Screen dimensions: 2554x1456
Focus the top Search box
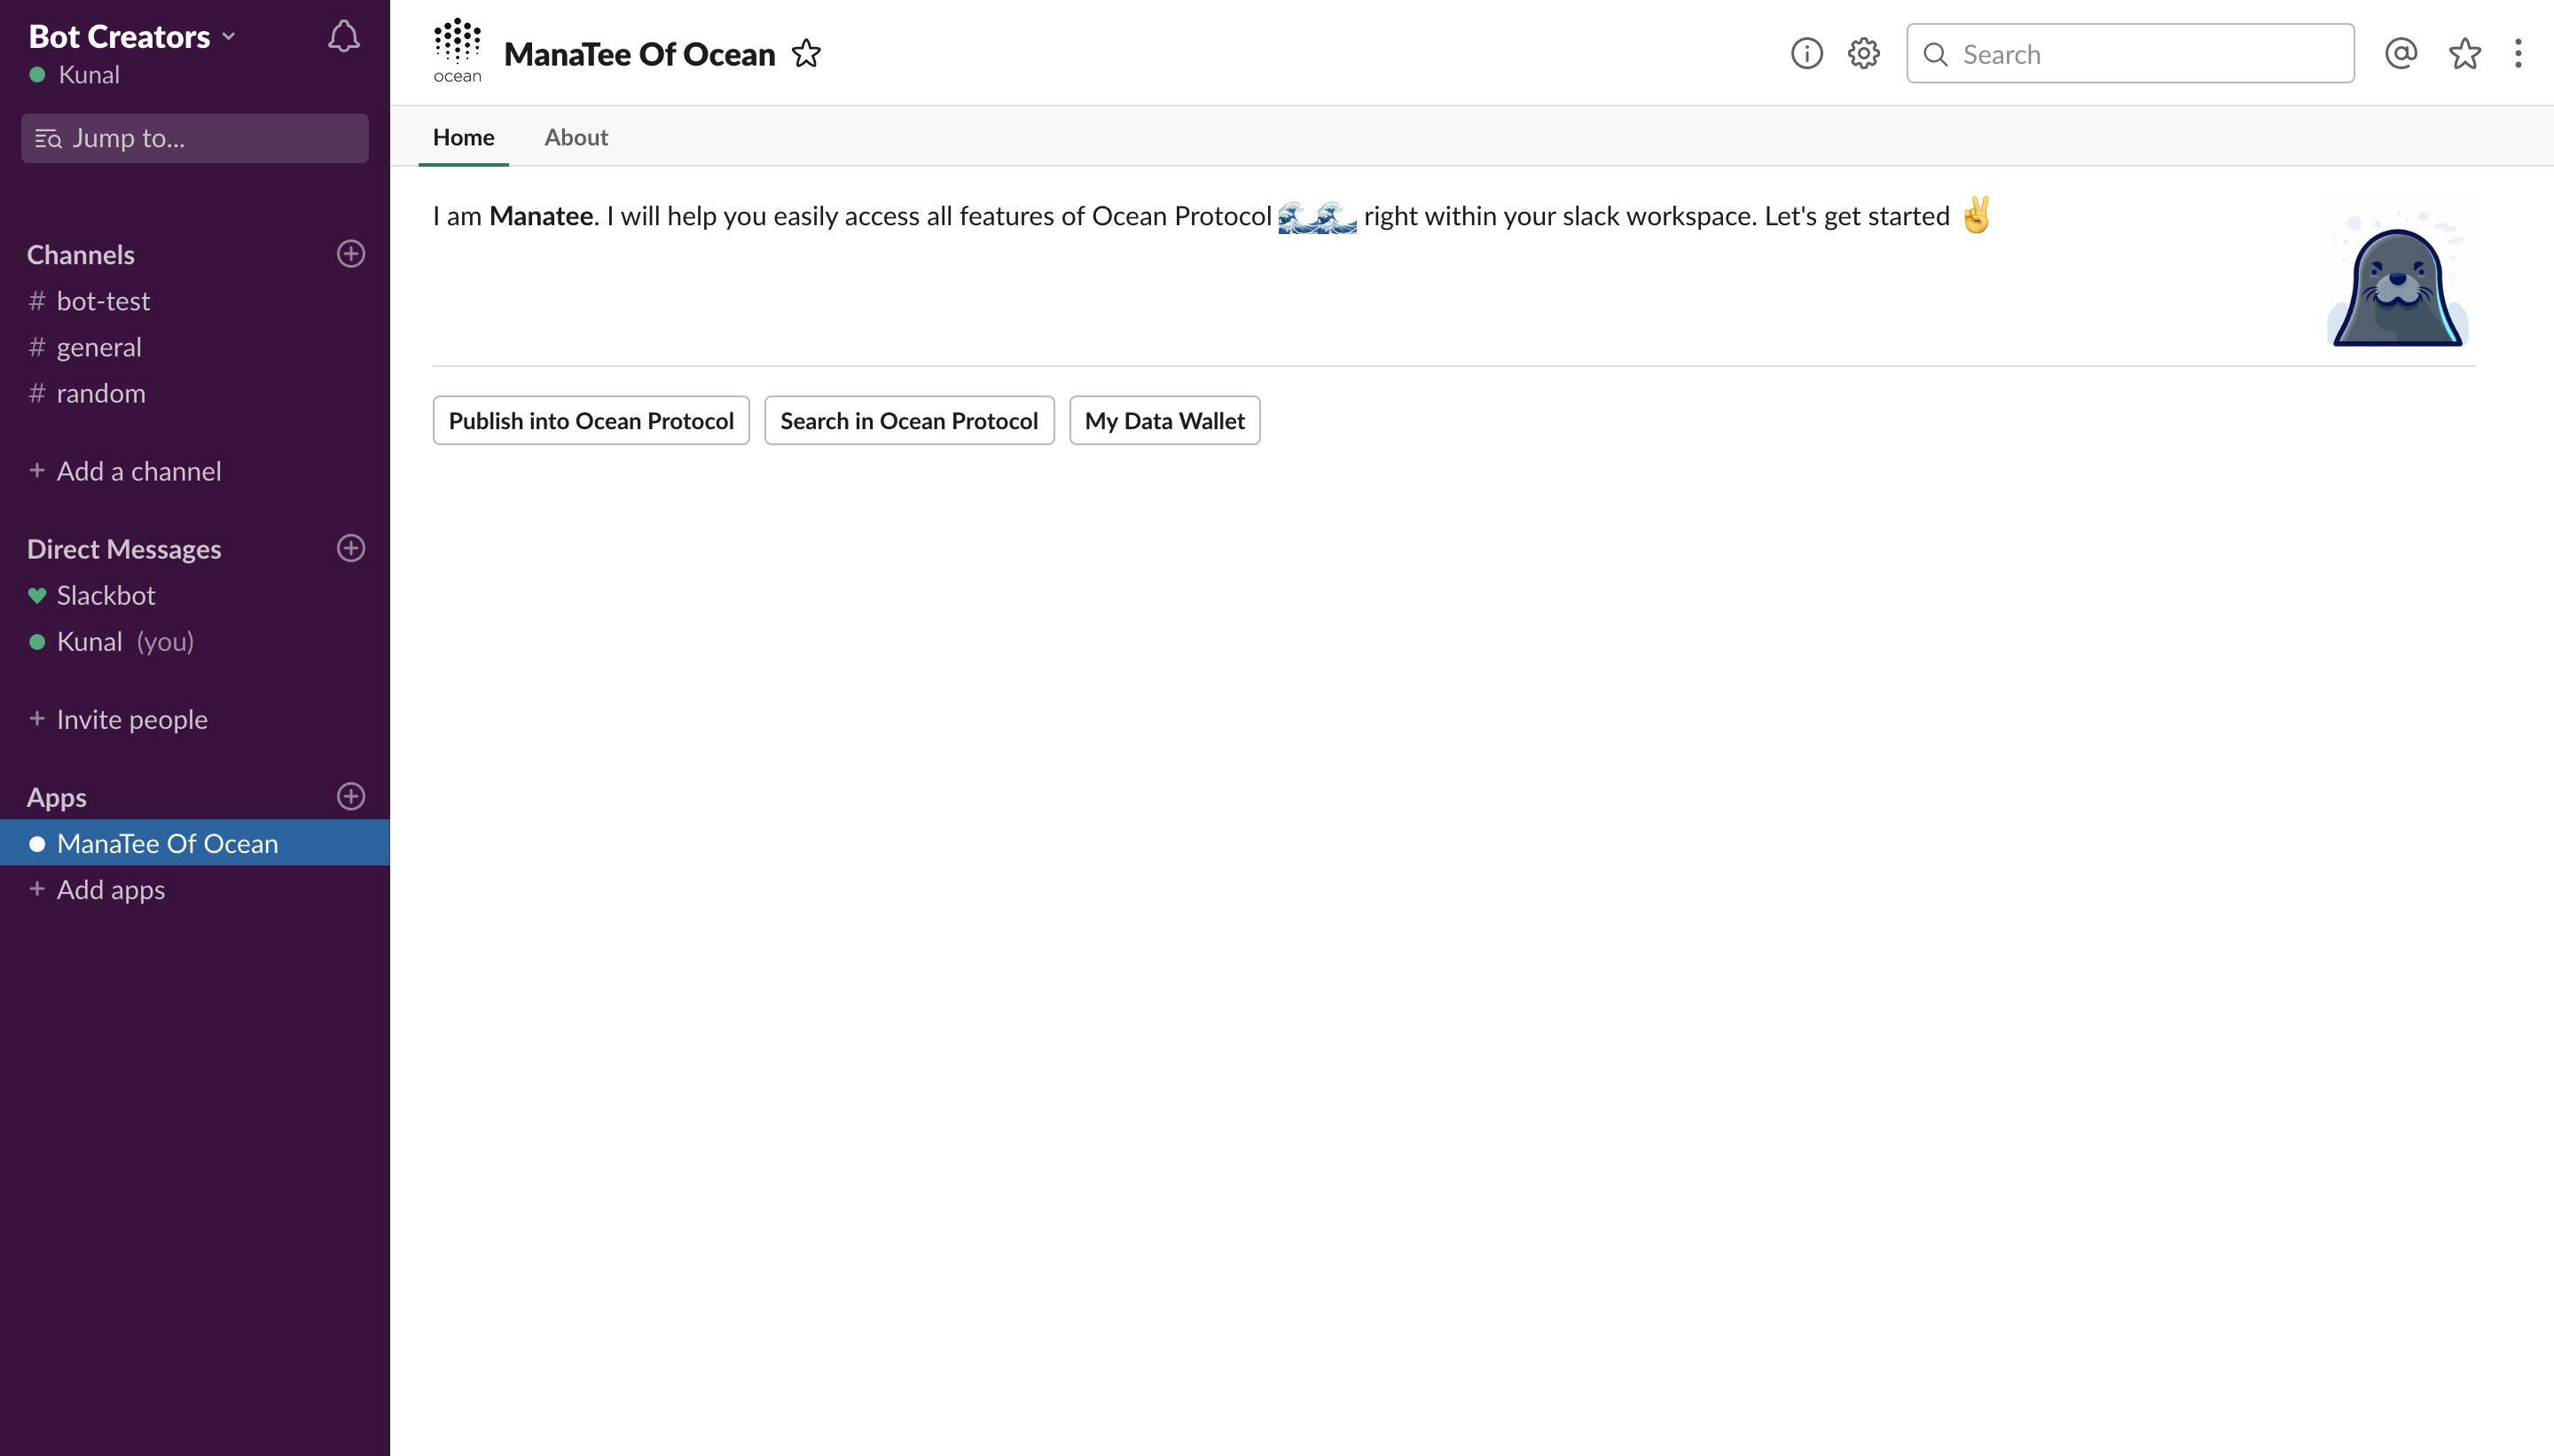click(2130, 54)
